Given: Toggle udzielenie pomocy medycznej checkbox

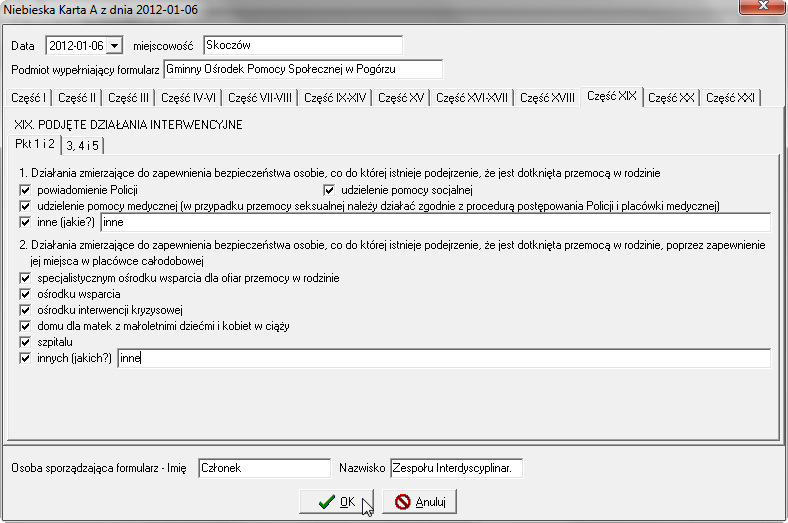Looking at the screenshot, I should (x=25, y=206).
